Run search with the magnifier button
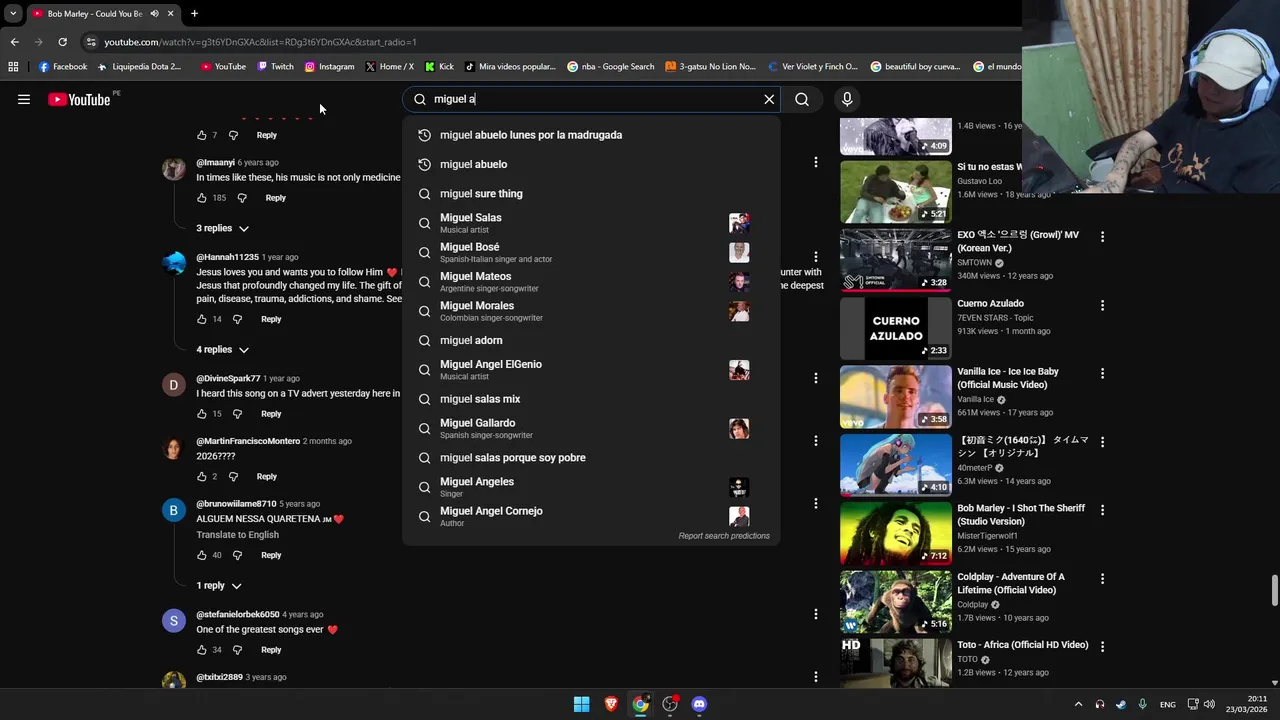This screenshot has width=1280, height=720. pos(802,99)
